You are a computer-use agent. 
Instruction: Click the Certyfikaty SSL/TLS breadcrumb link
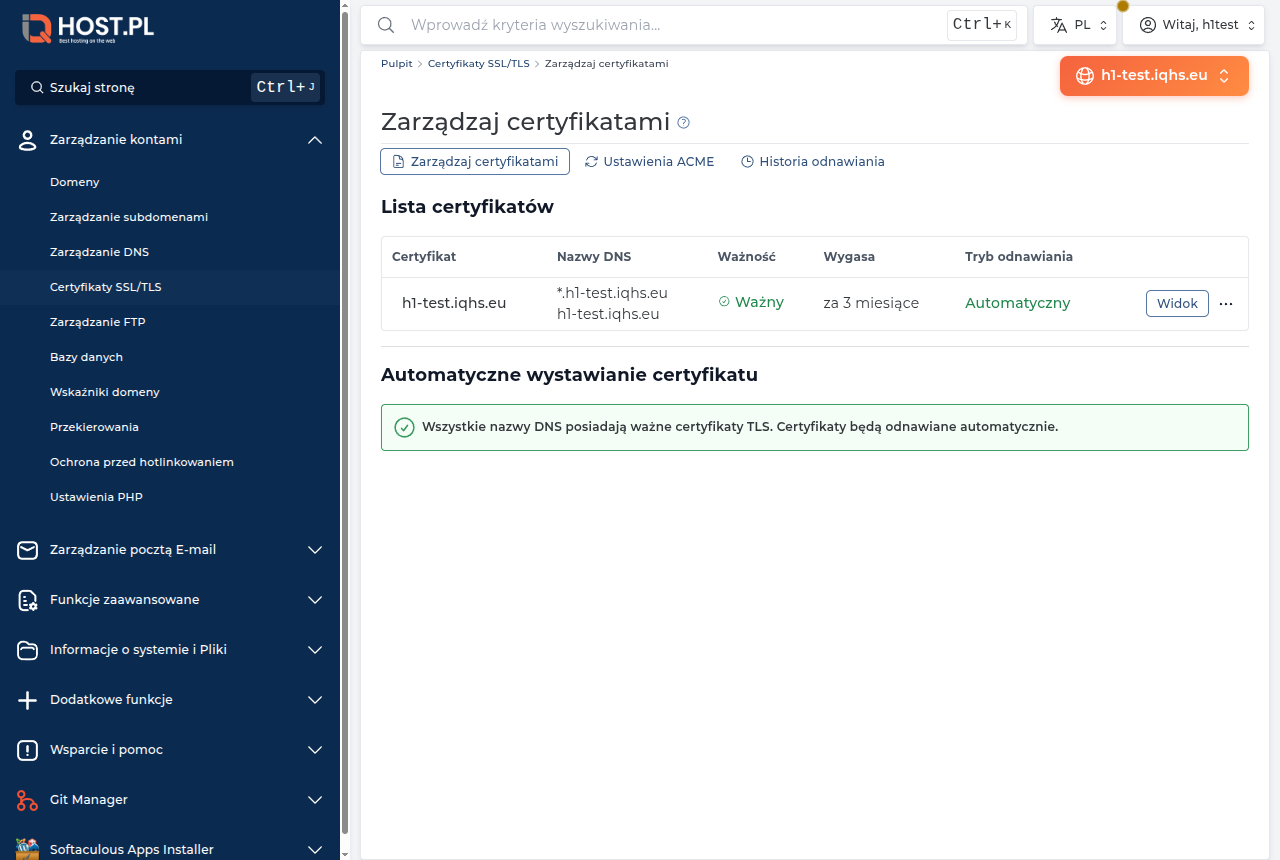tap(479, 63)
